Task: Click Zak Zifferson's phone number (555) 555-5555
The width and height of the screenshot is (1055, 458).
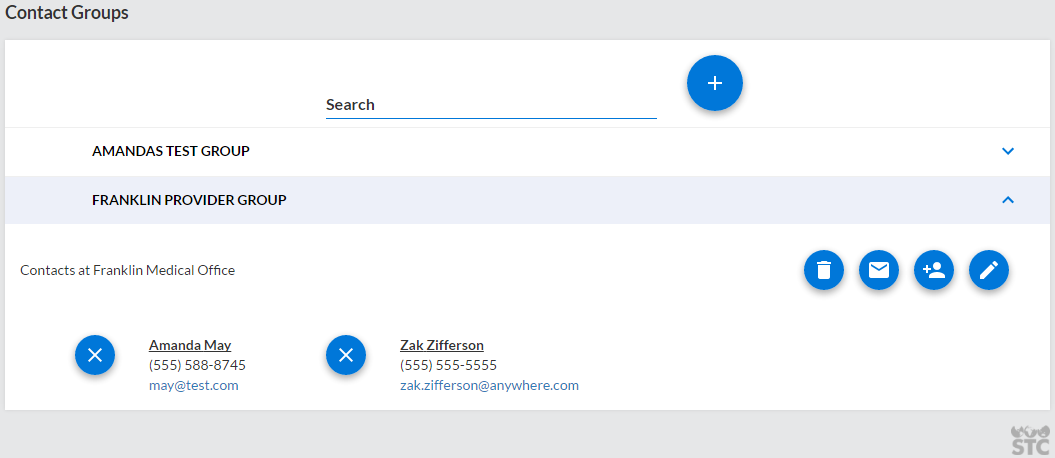Action: (x=448, y=365)
